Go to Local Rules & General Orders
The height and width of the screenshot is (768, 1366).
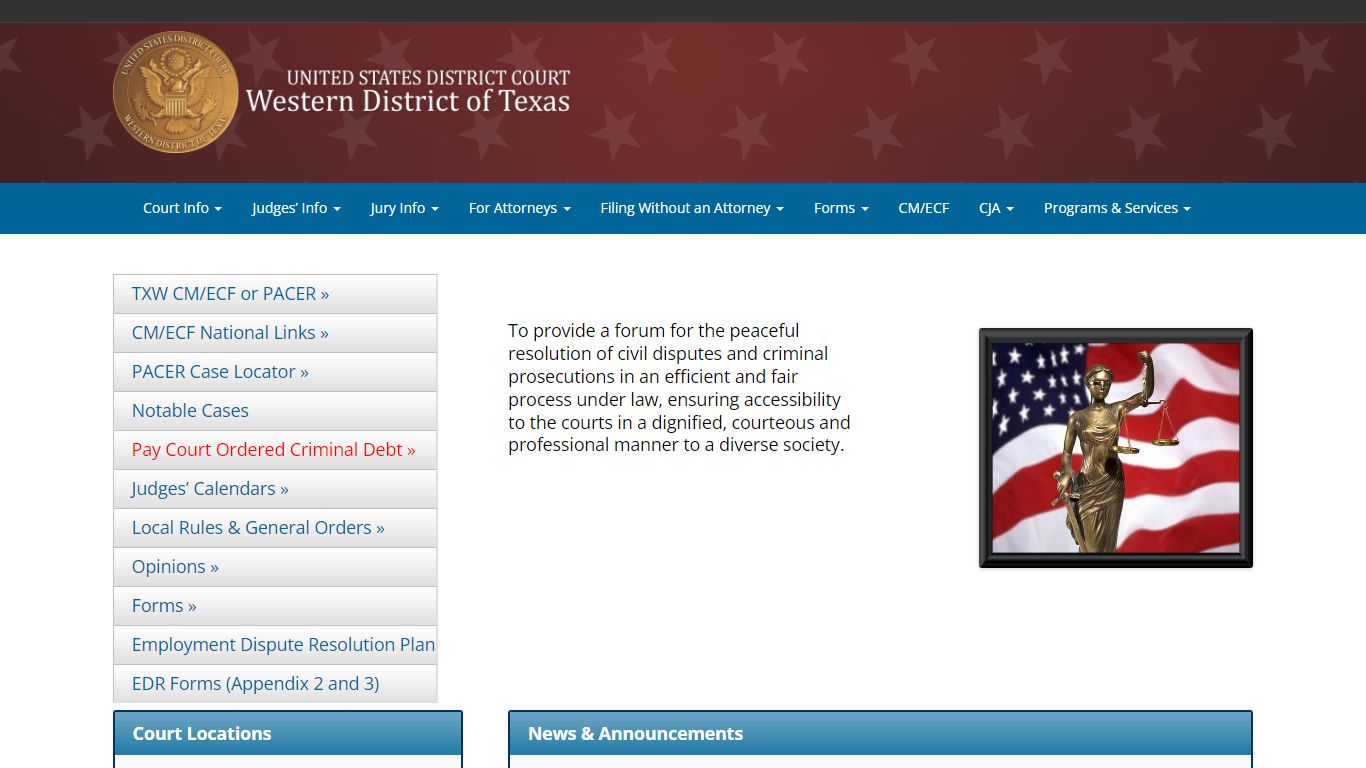coord(275,528)
